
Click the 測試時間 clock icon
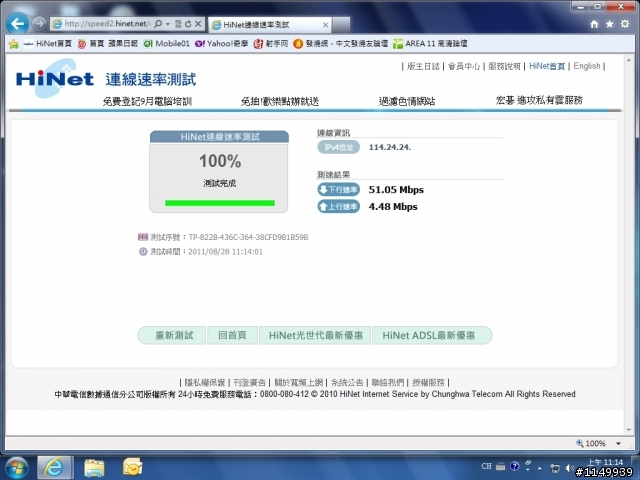[x=143, y=251]
